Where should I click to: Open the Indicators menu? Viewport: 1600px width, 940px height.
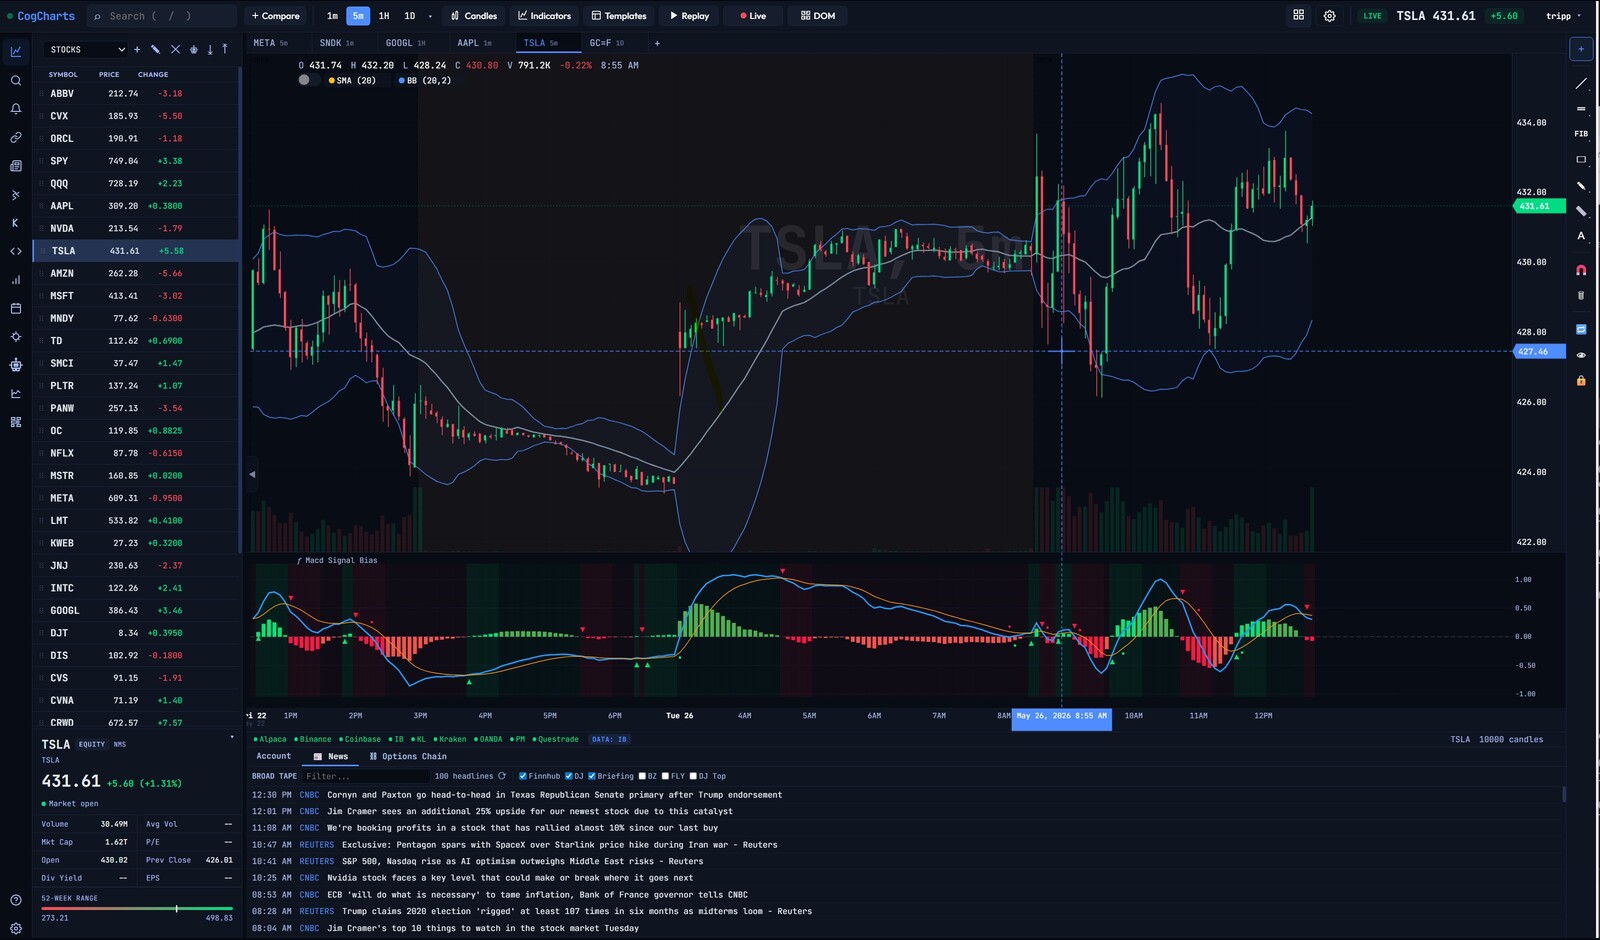(545, 16)
